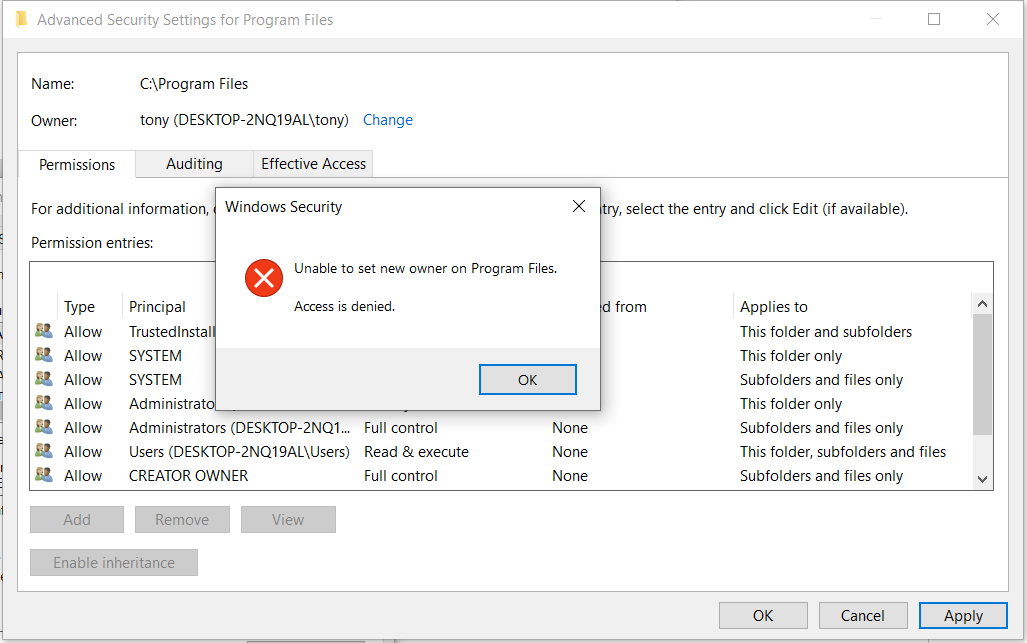The image size is (1027, 643).
Task: Click the Principal column header
Action: 157,307
